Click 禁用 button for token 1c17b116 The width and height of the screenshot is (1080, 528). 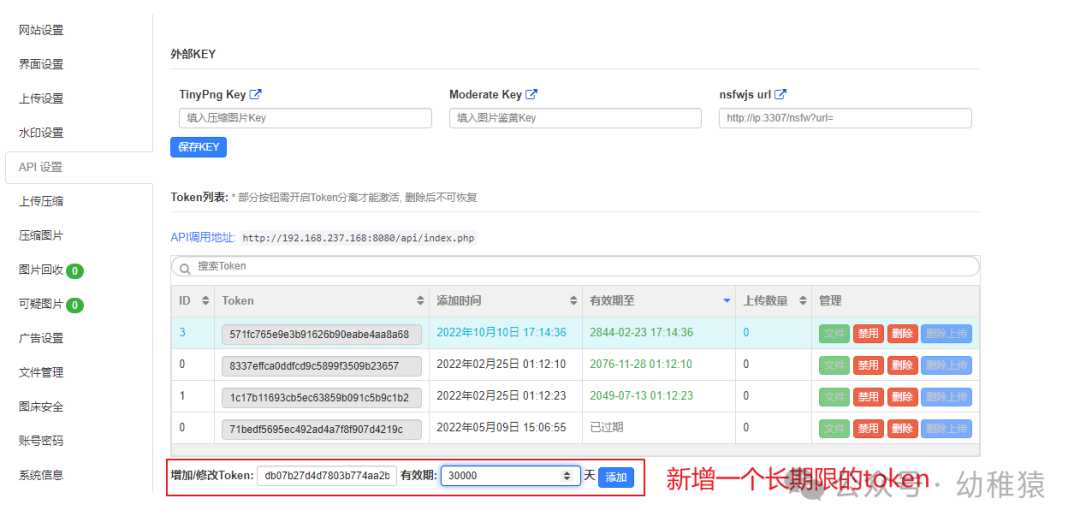coord(869,397)
